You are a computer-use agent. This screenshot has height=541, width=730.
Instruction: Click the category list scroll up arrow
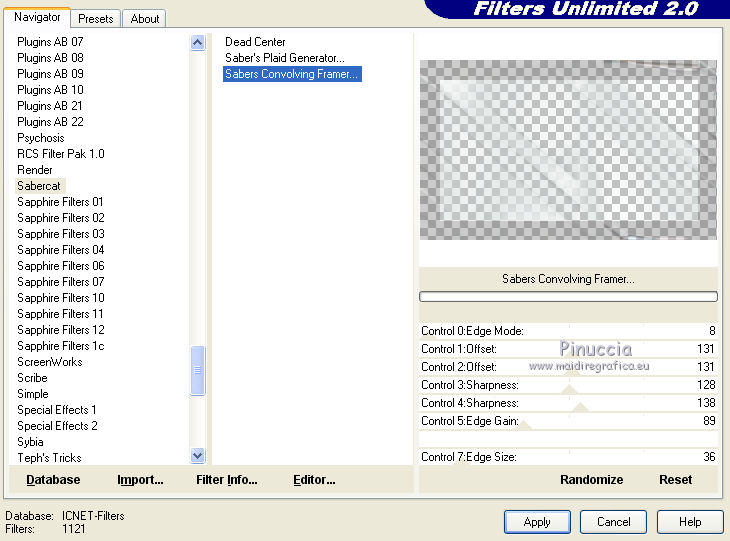pyautogui.click(x=198, y=43)
